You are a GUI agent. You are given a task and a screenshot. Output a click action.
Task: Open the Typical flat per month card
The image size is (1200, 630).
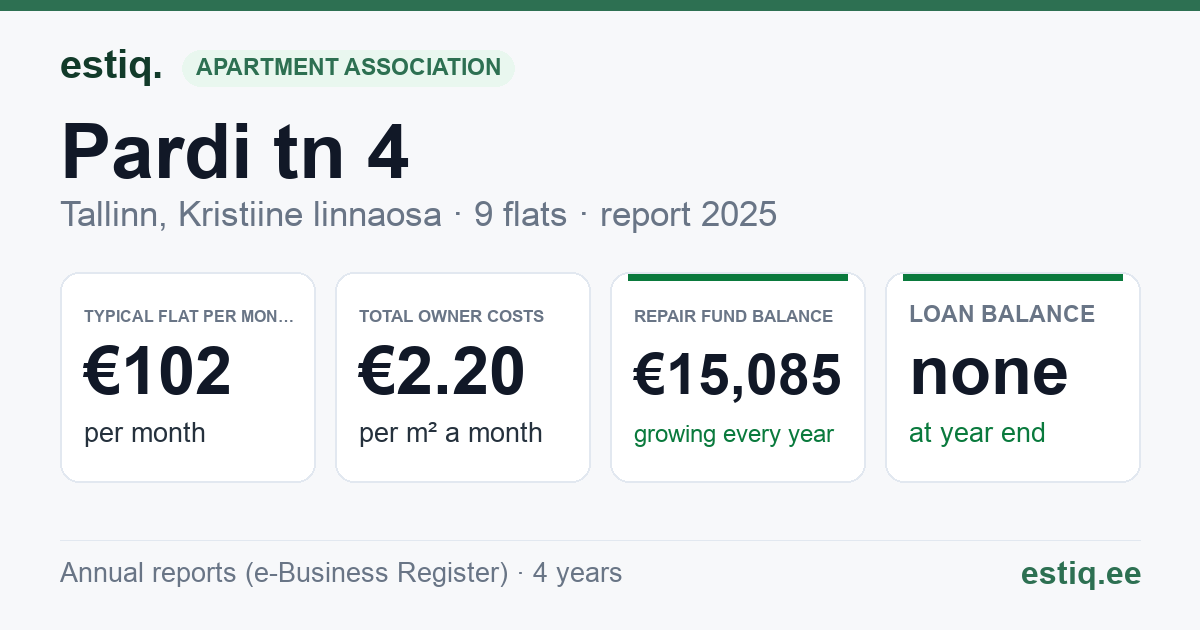coord(188,377)
